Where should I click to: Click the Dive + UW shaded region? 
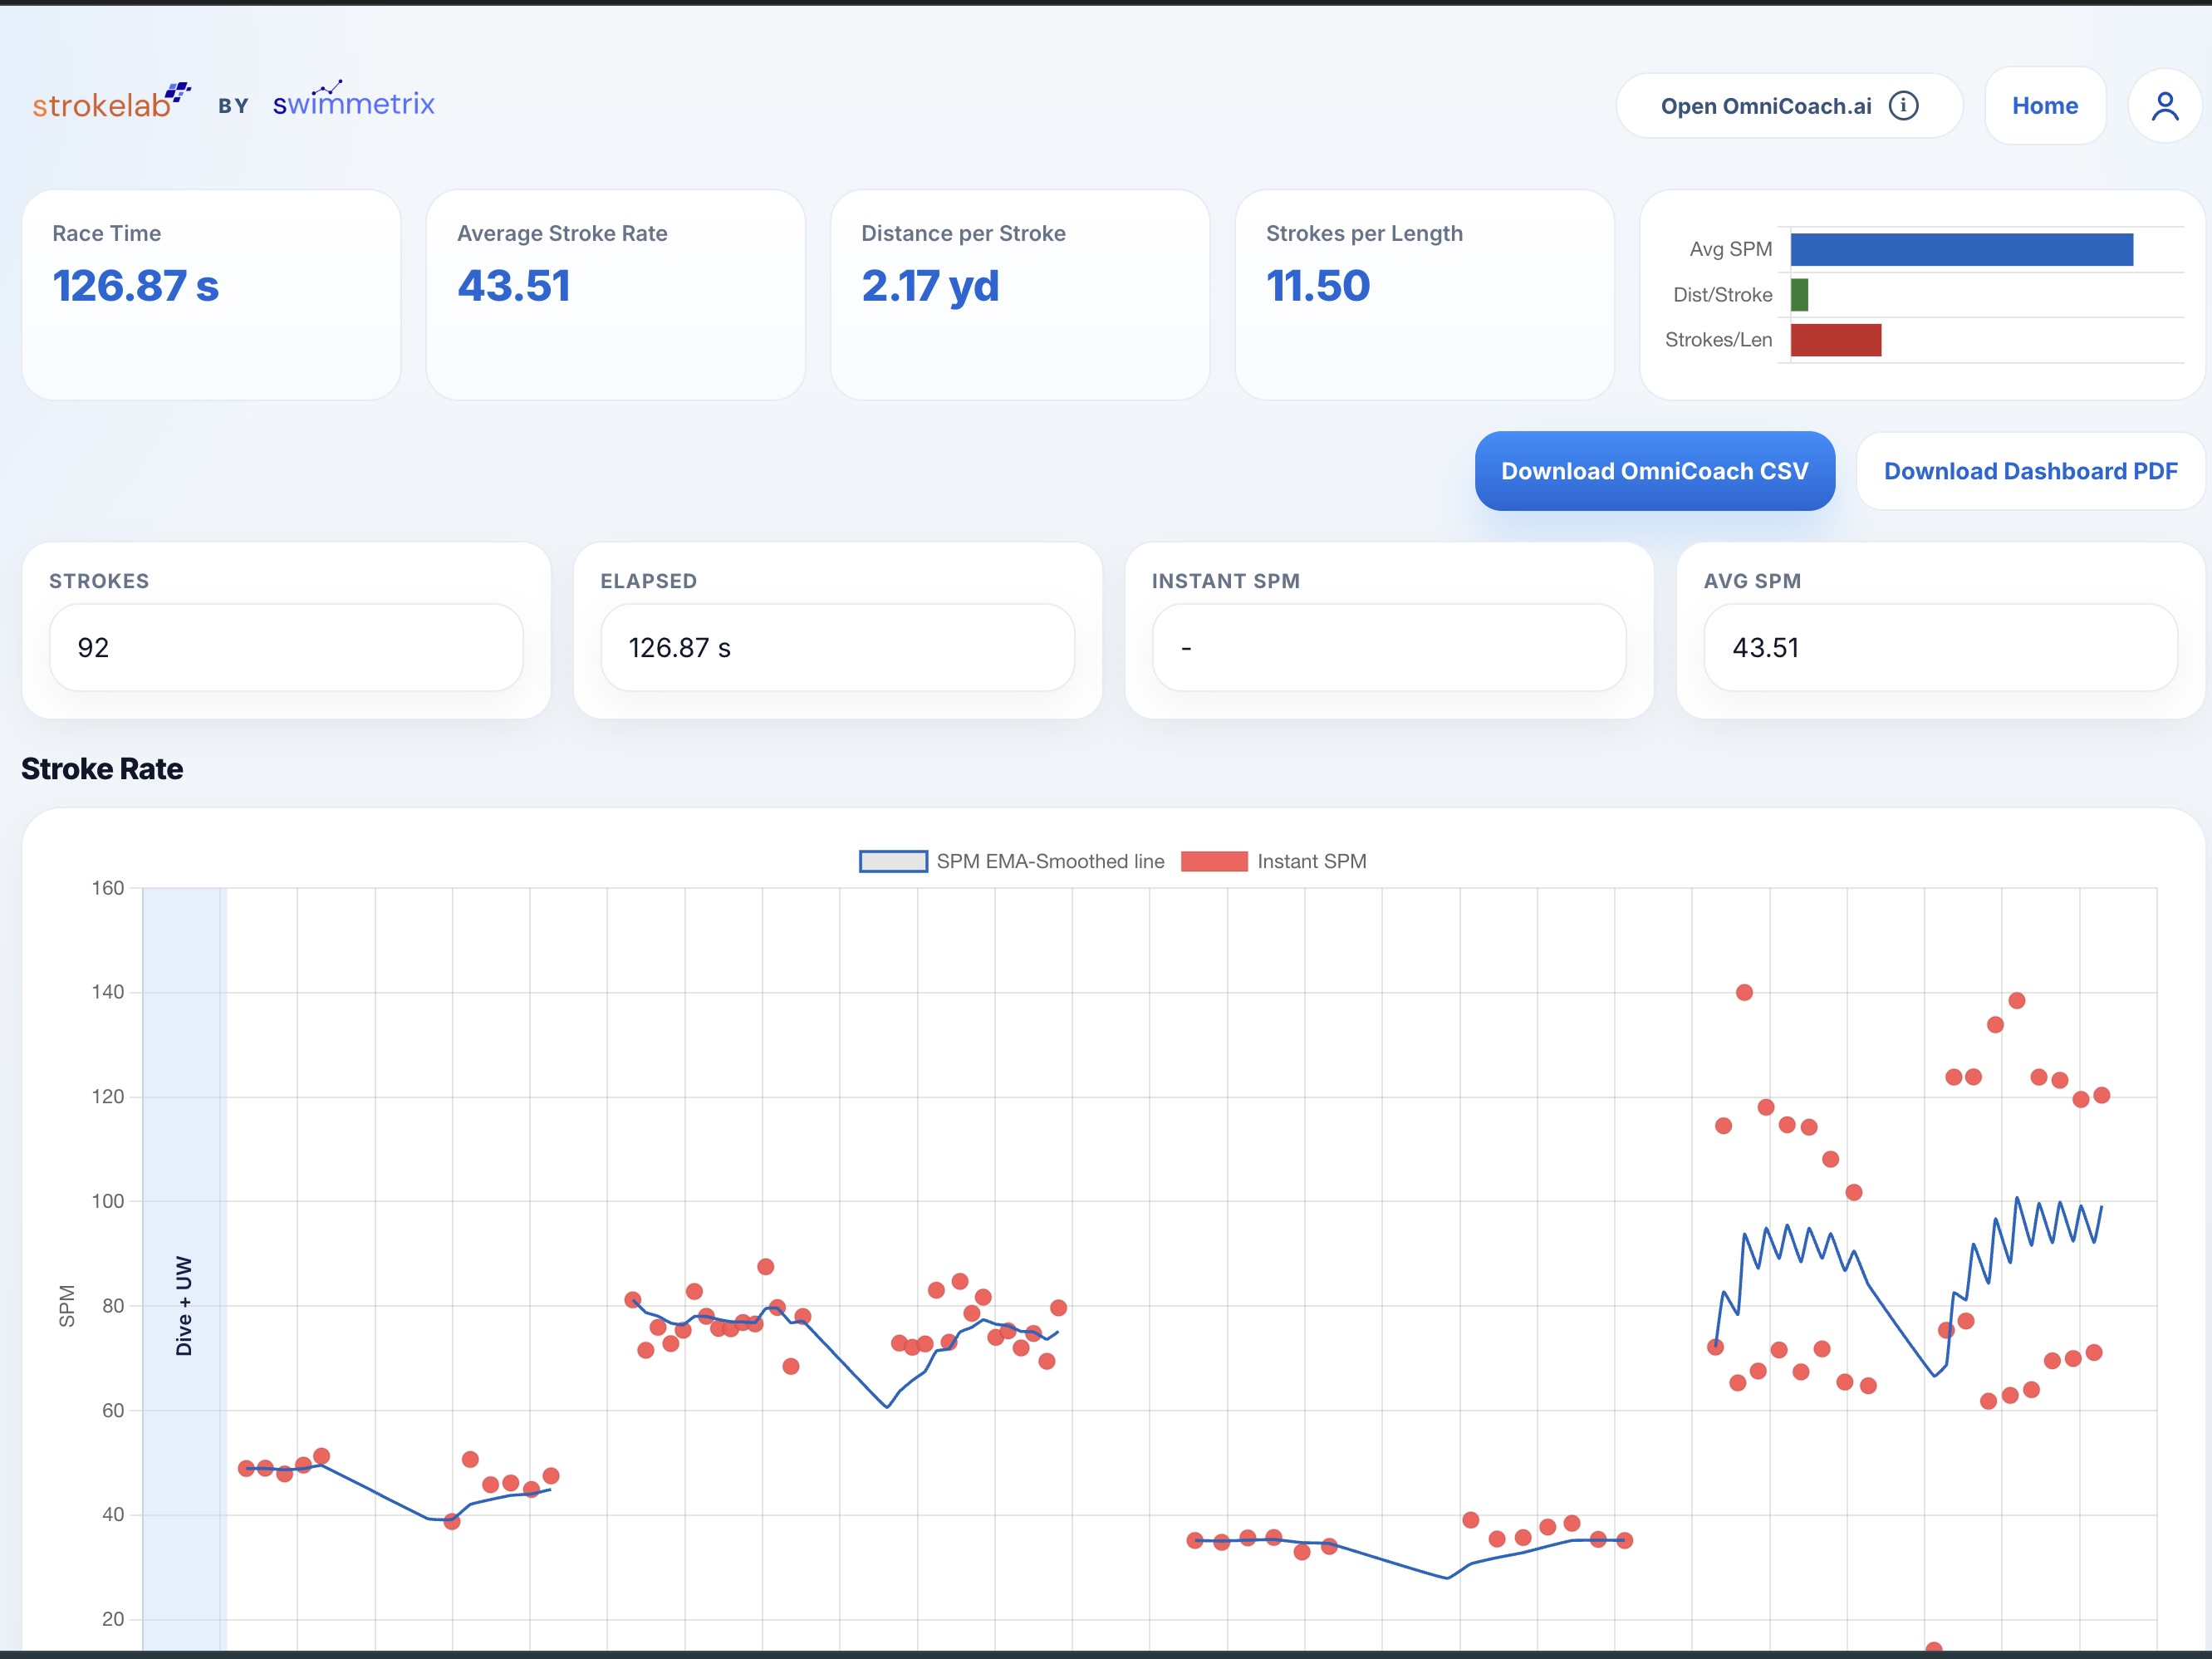click(184, 1268)
